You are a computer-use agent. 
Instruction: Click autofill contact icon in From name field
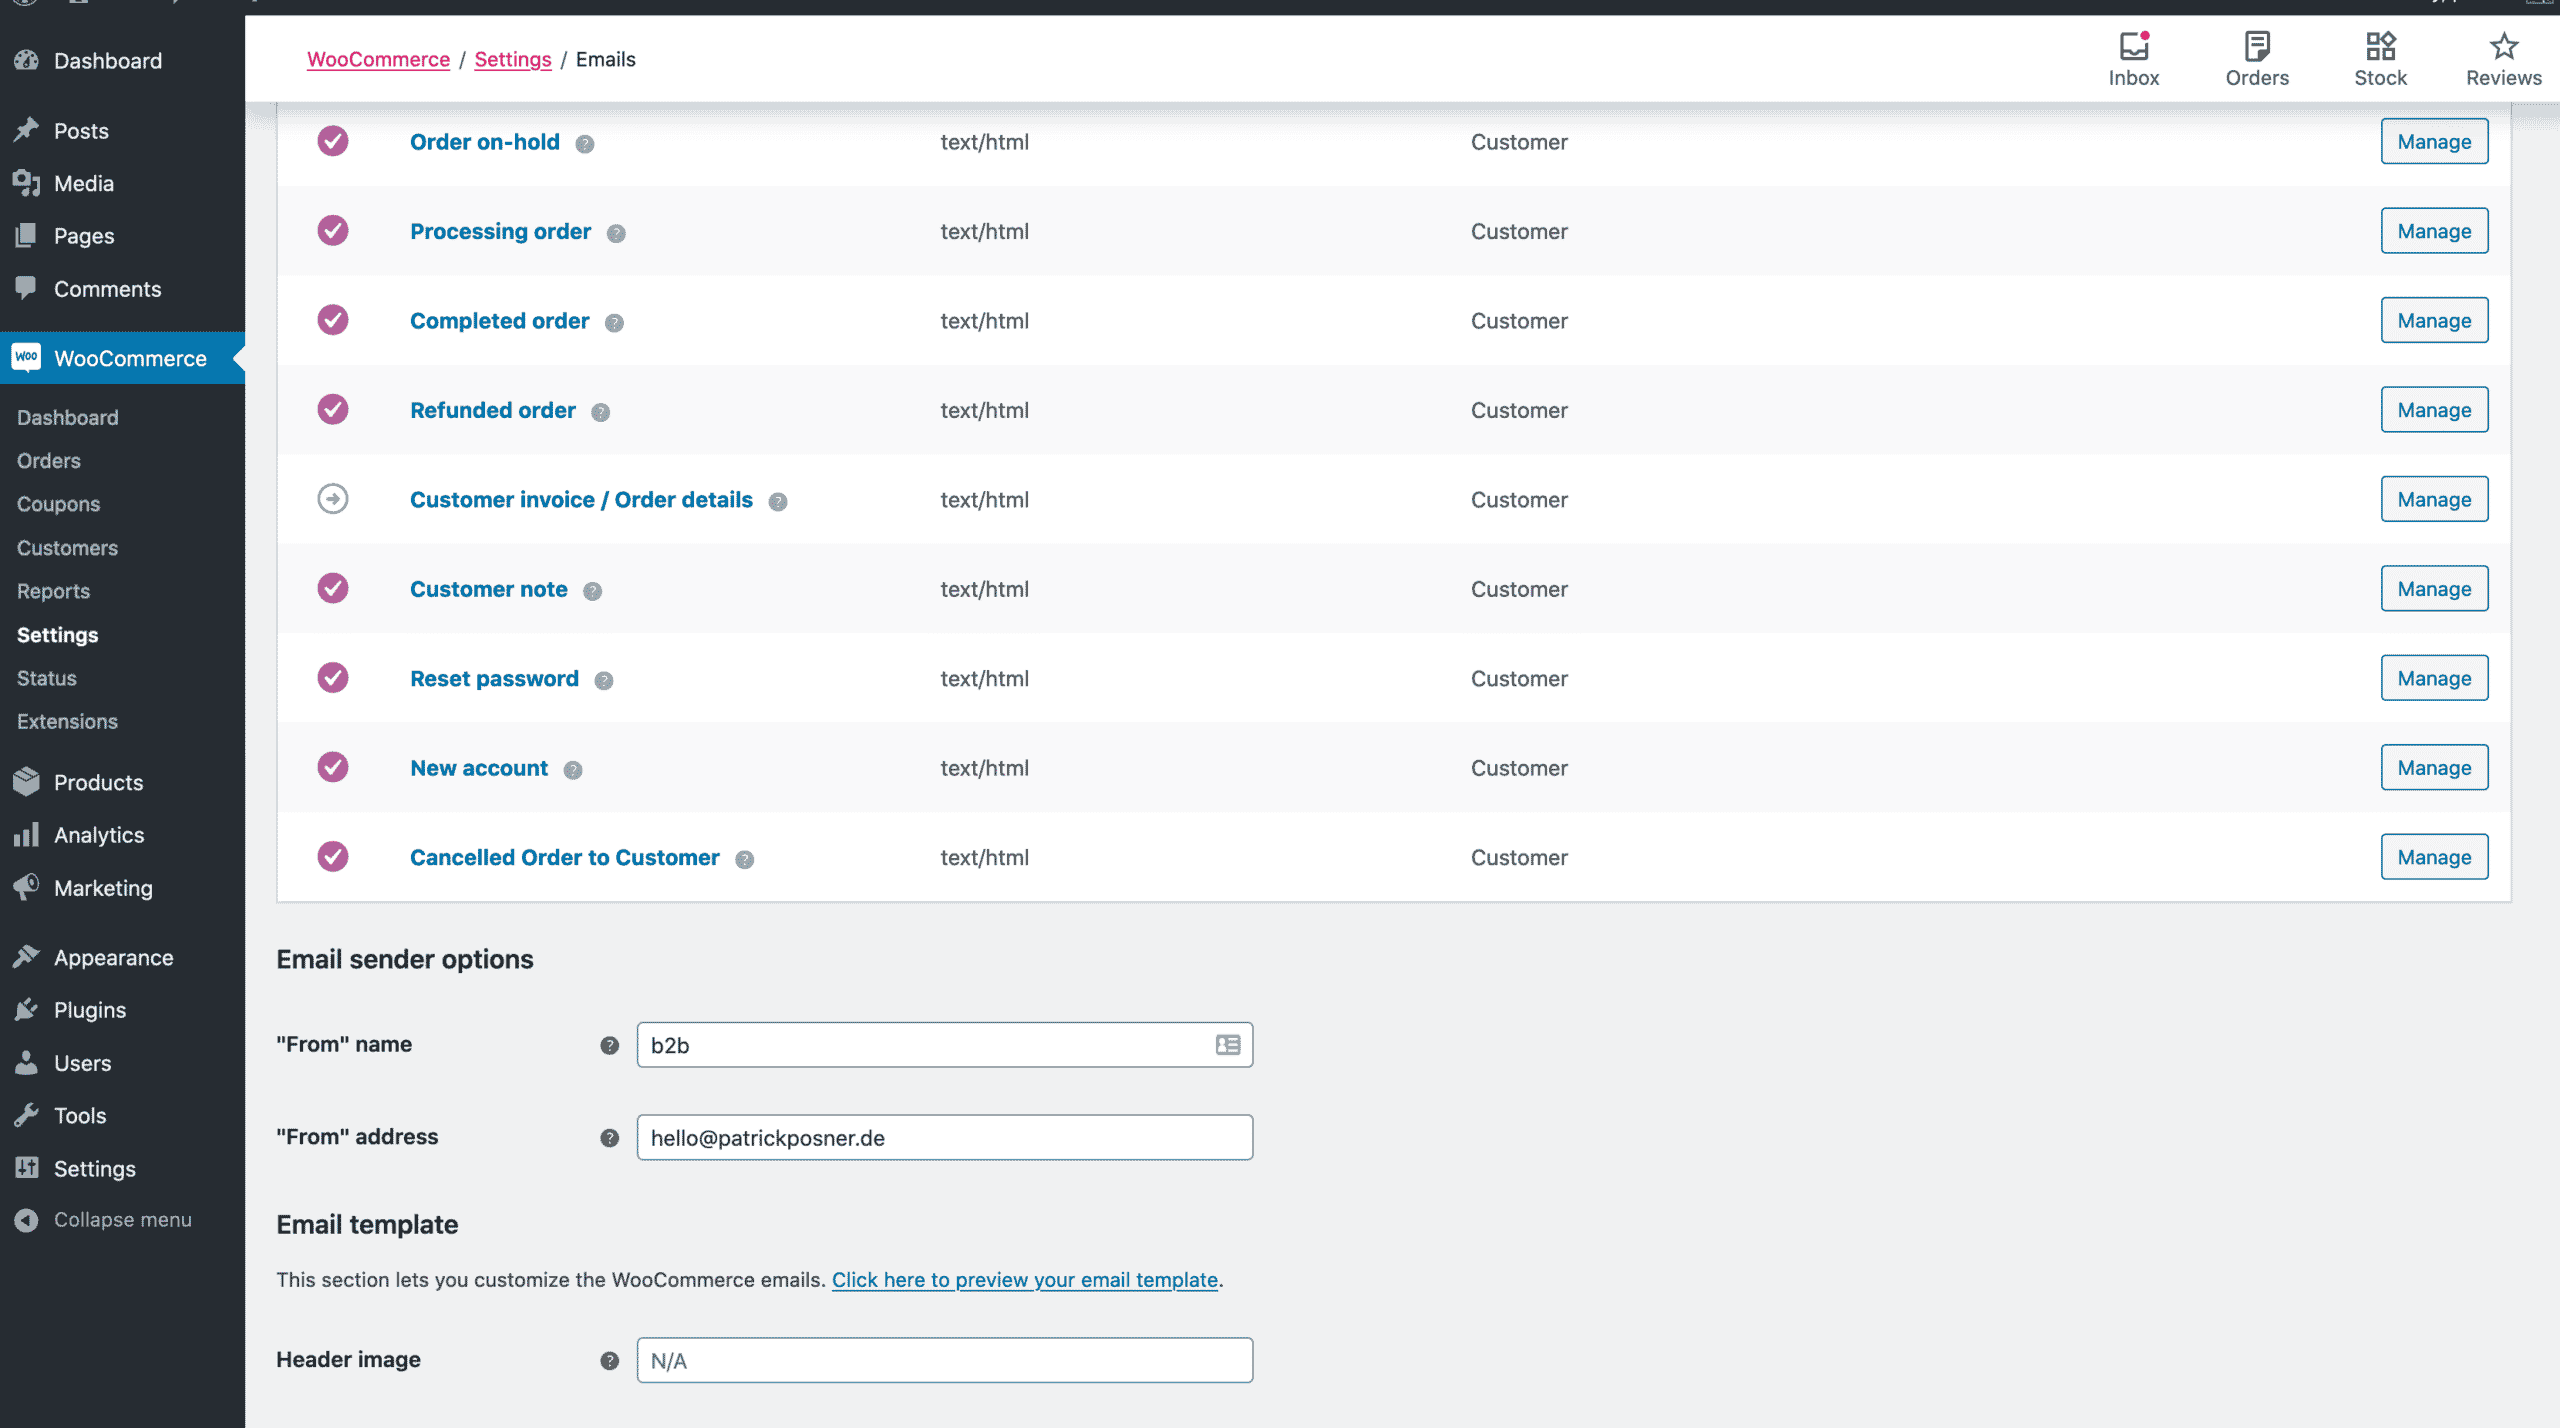click(1227, 1045)
